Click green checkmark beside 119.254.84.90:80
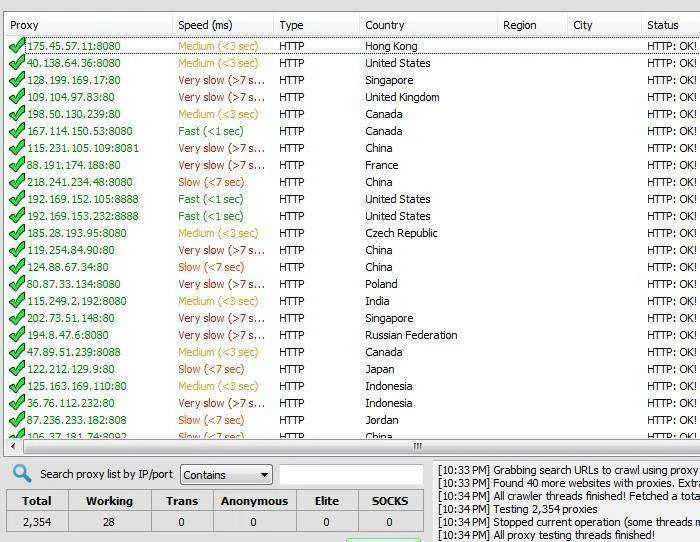The height and width of the screenshot is (542, 700). [x=17, y=250]
